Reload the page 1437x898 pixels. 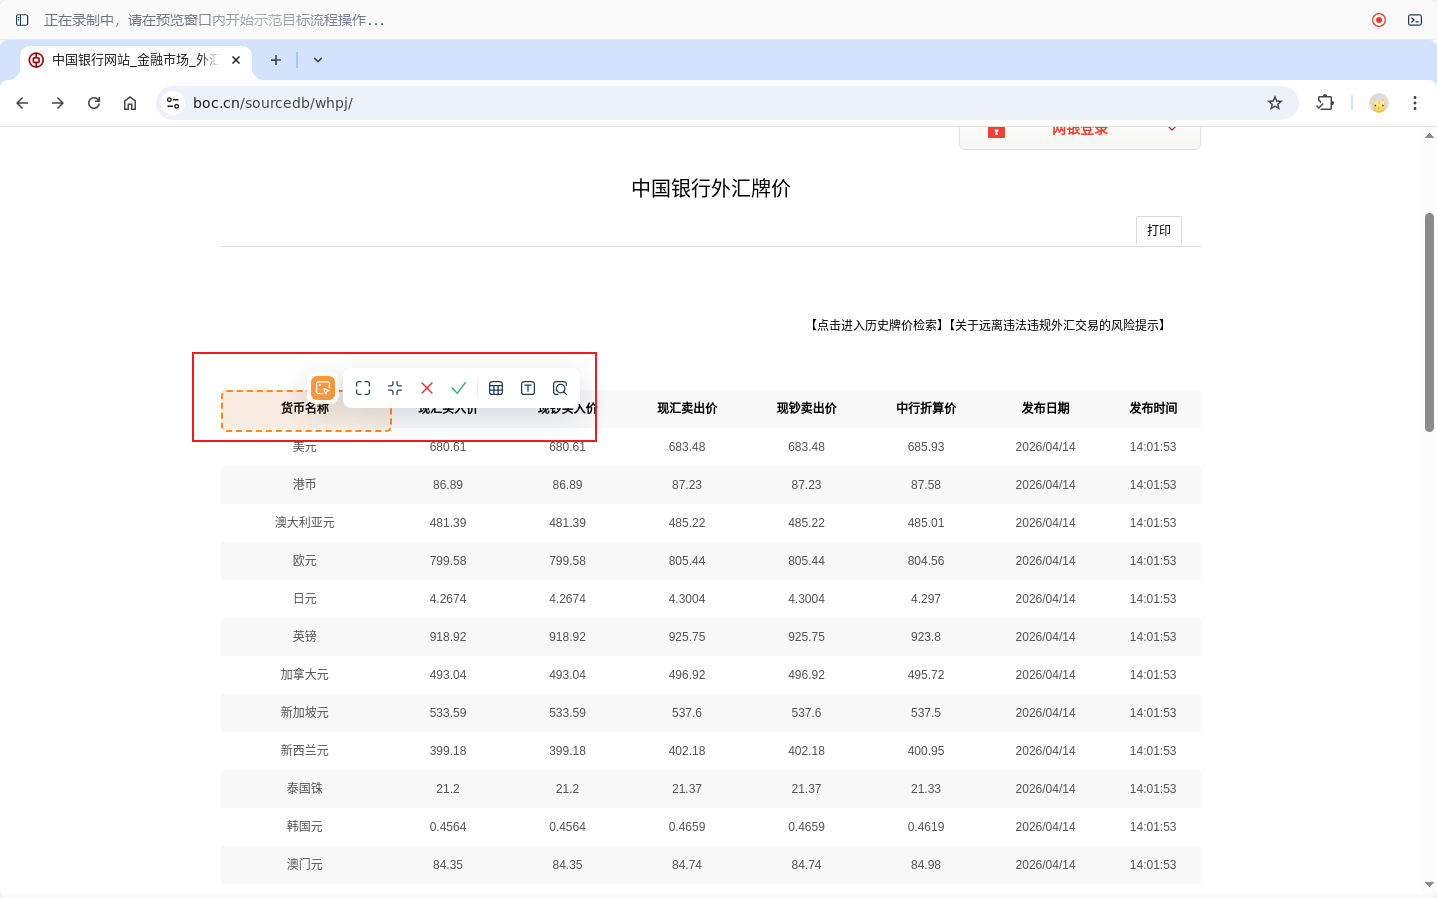[94, 103]
